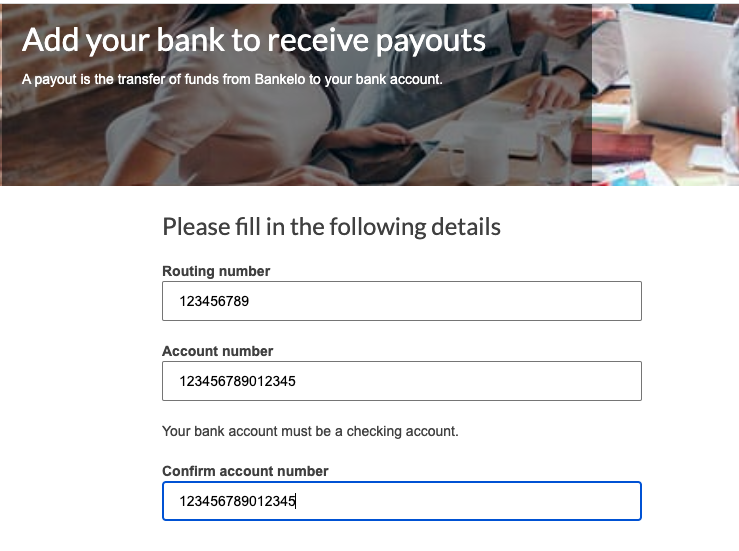
Task: Select the Confirm account number field
Action: point(402,501)
